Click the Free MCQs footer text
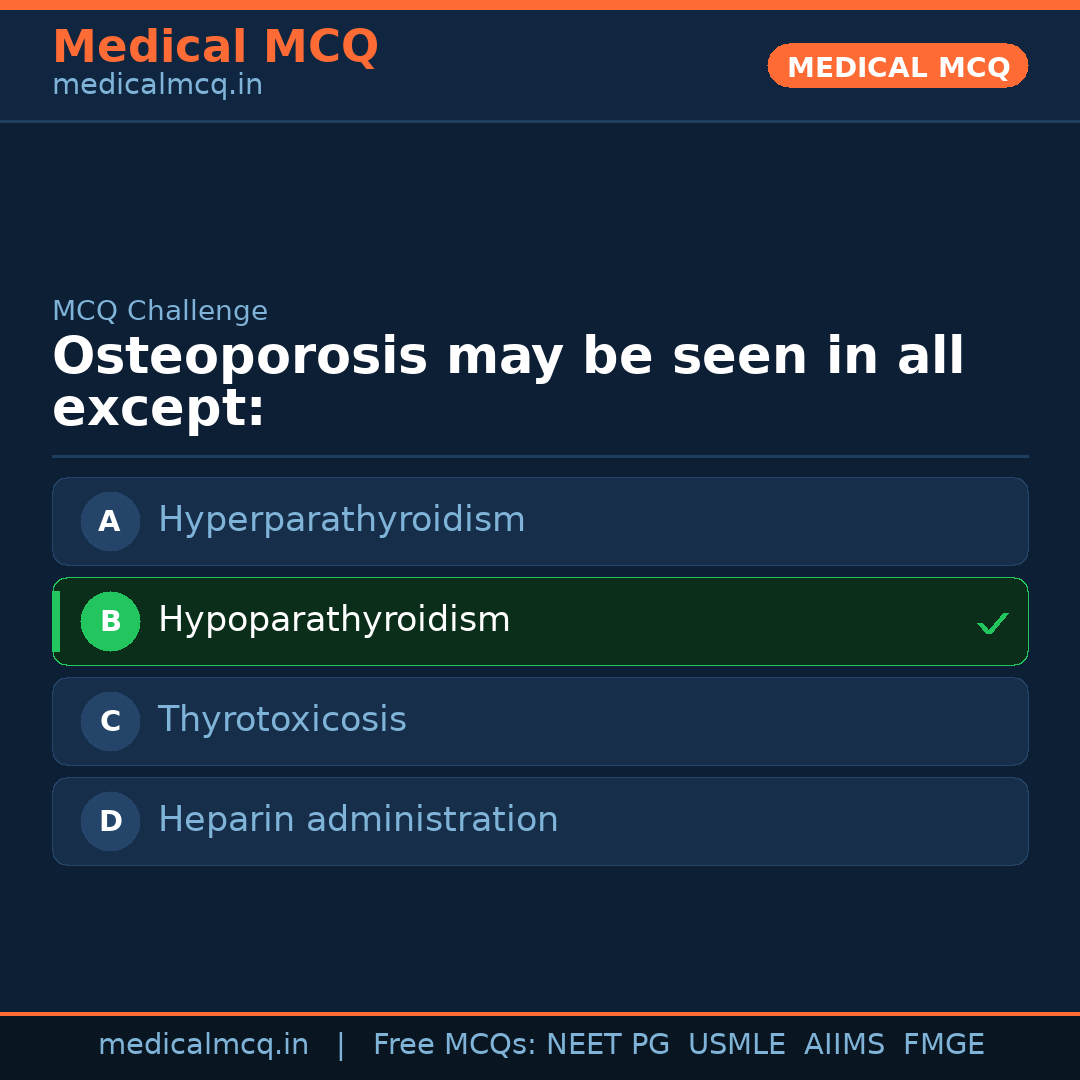 point(455,1045)
